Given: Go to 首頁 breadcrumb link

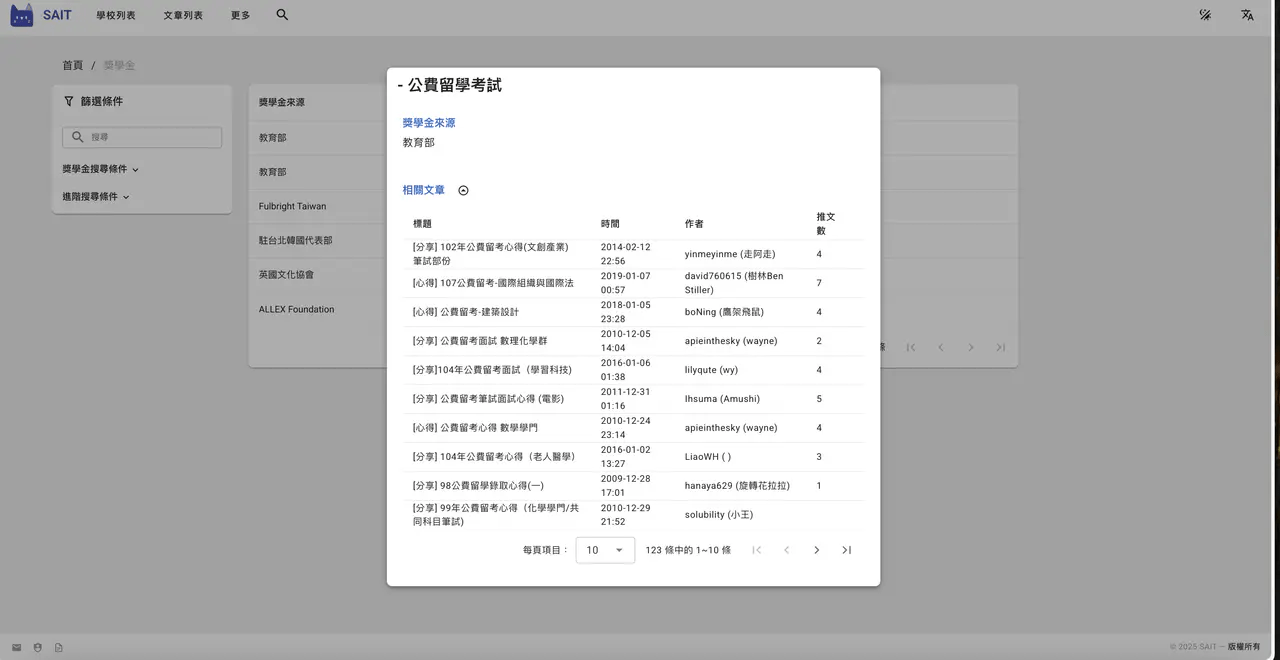Looking at the screenshot, I should [73, 65].
